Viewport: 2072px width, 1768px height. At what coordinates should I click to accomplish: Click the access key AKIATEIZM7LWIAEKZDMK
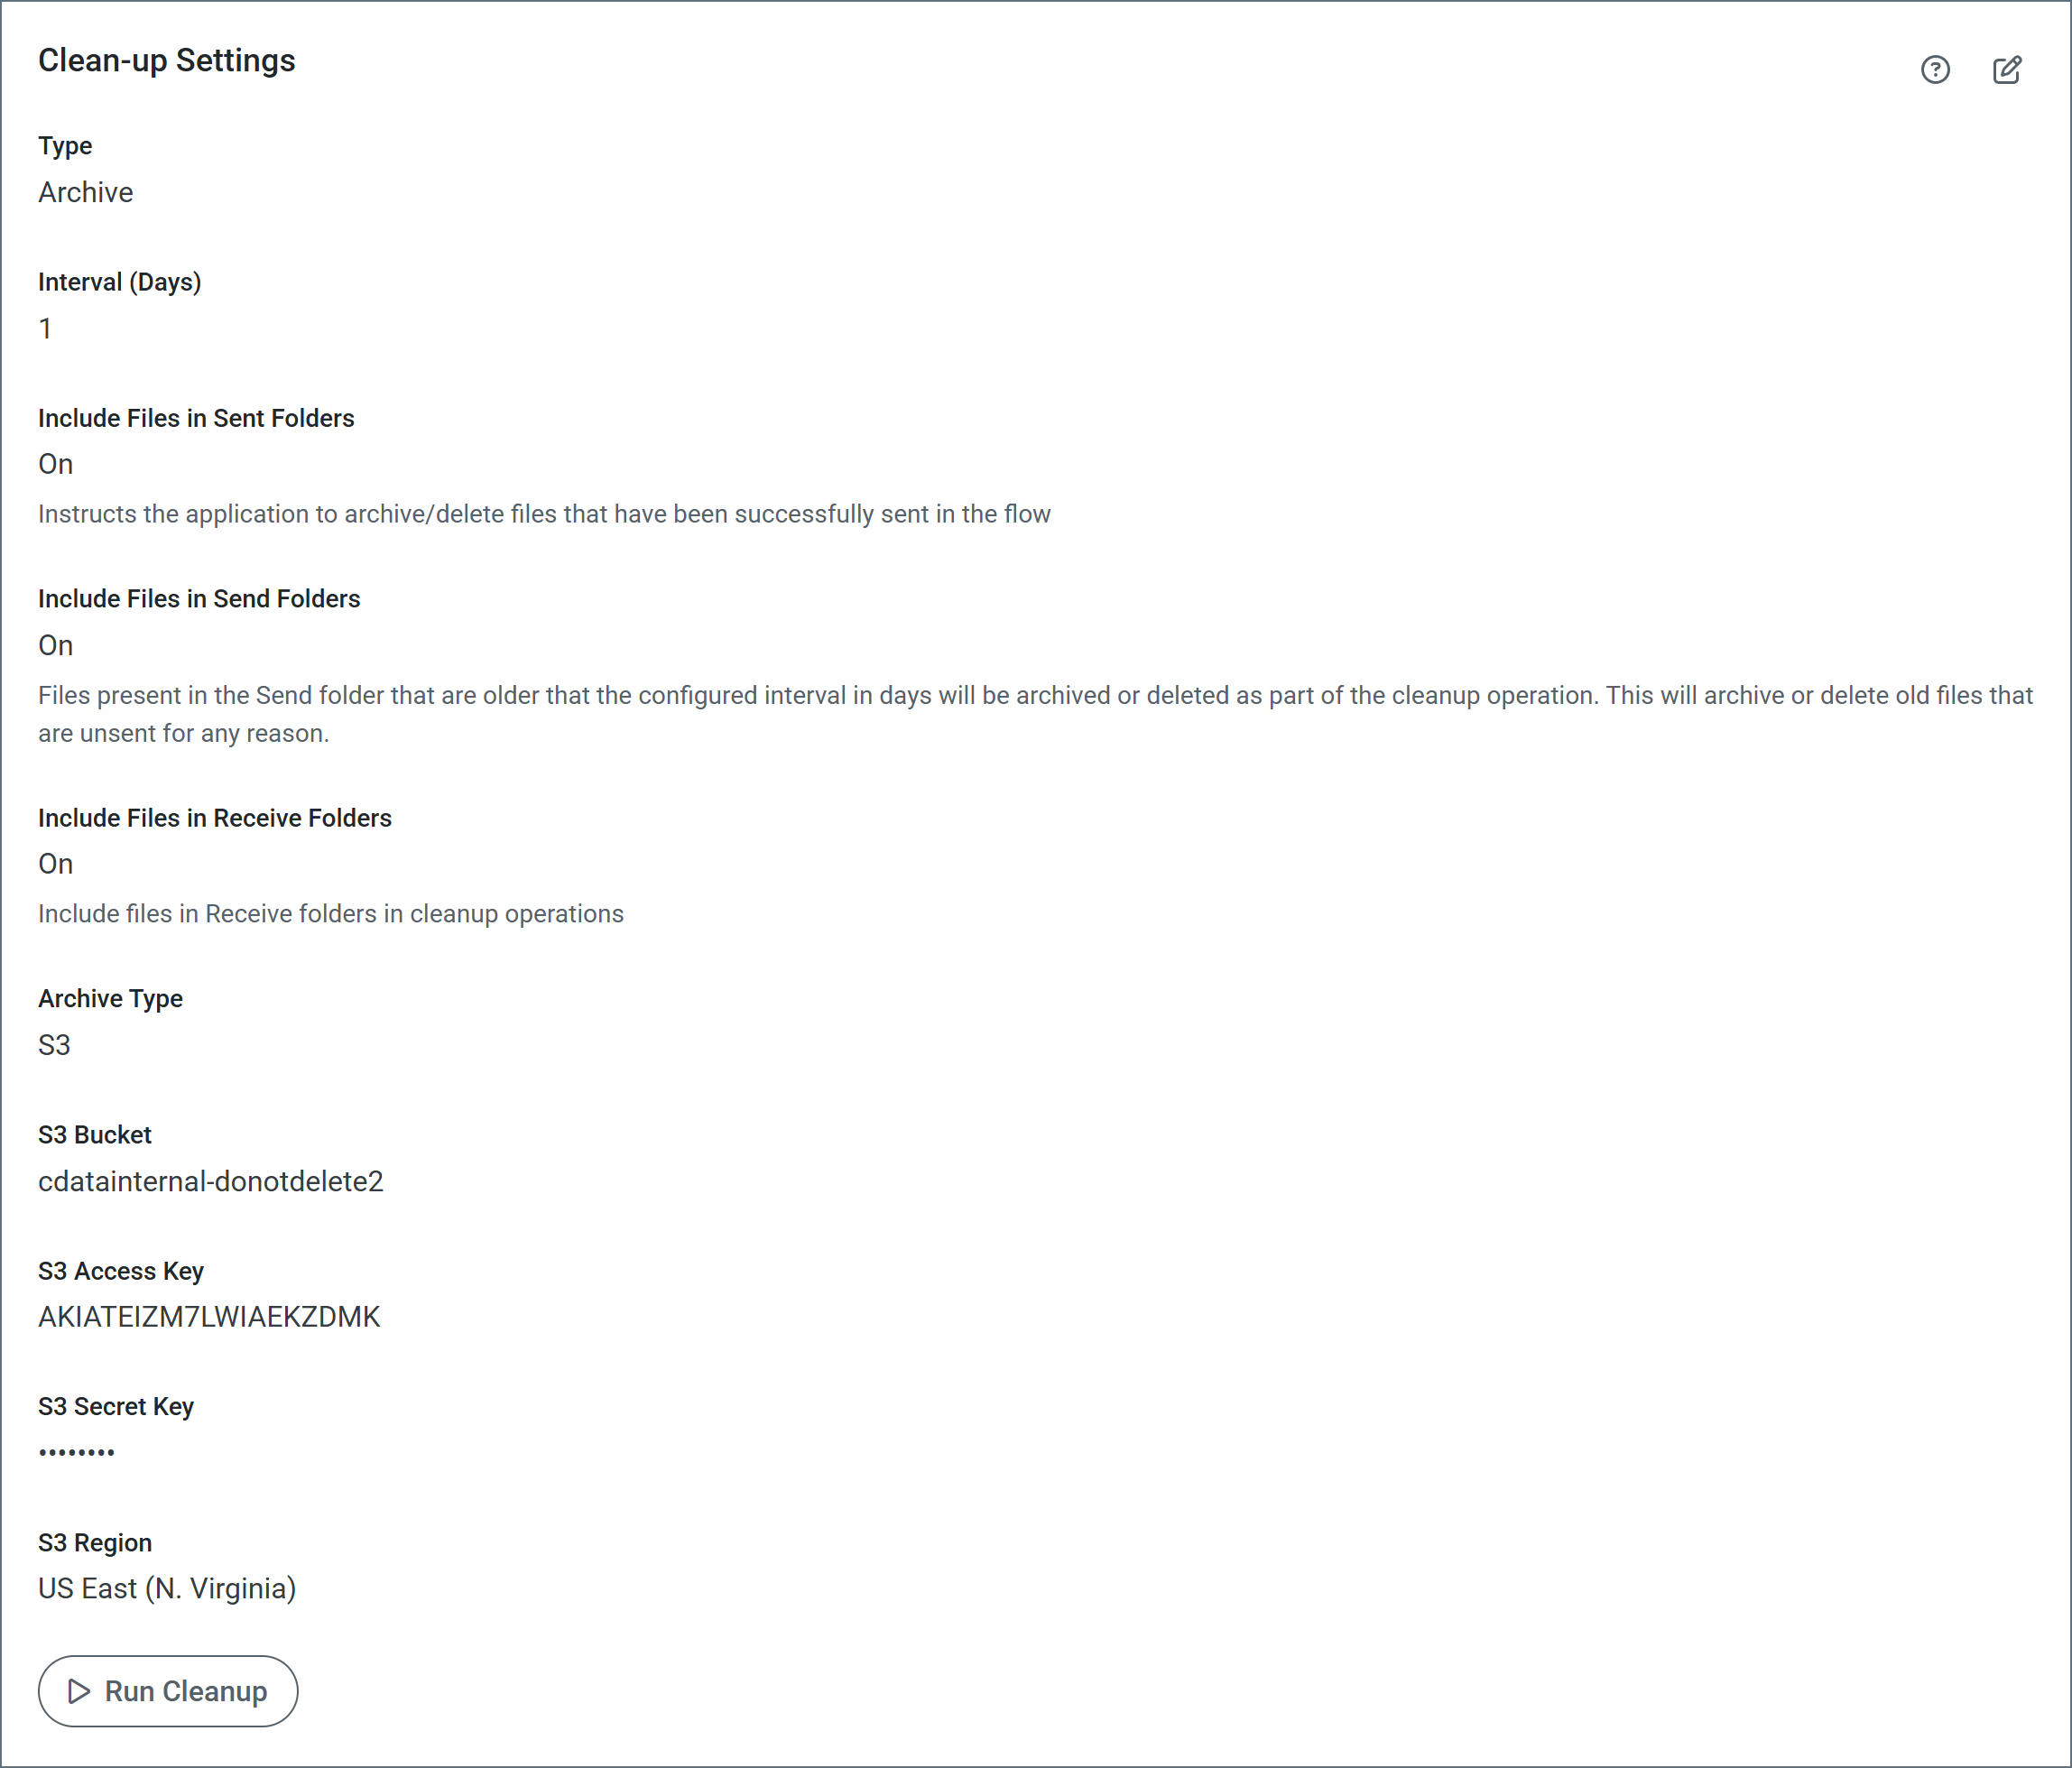pyautogui.click(x=209, y=1317)
